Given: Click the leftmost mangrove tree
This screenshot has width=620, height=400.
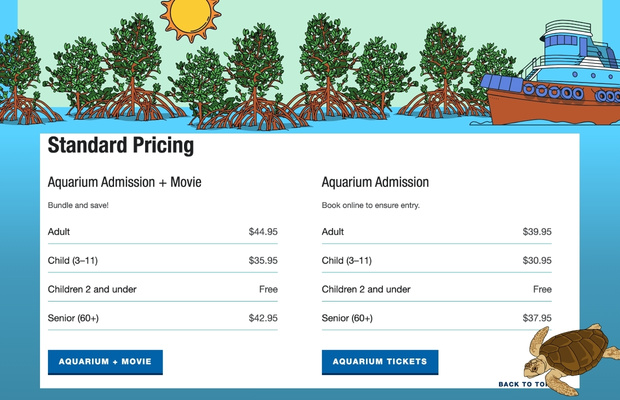Looking at the screenshot, I should pyautogui.click(x=20, y=75).
